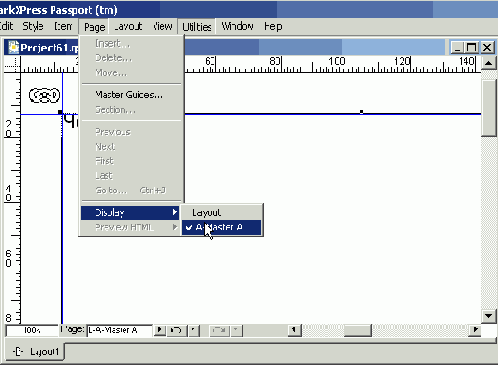Screen dimensions: 498x365
Task: Open the page pop-up arrow beside Page field
Action: [x=160, y=330]
